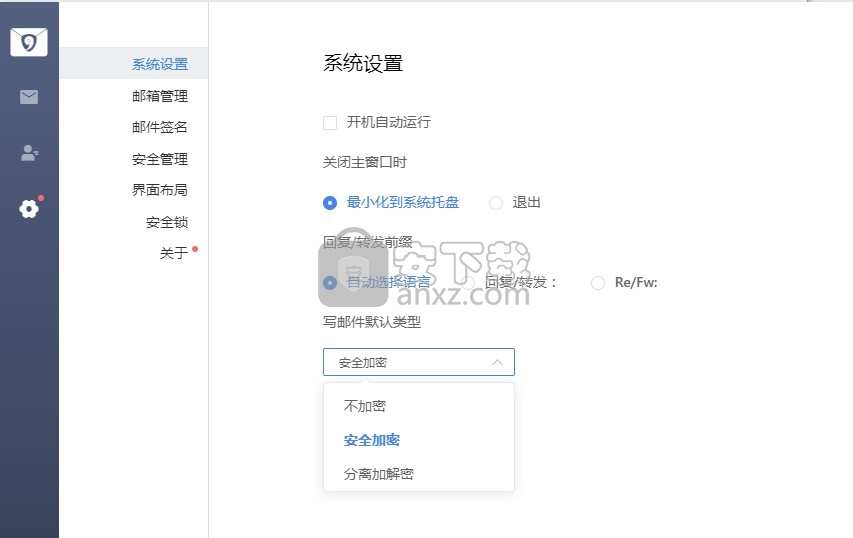Enable the 开机自动运行 checkbox

point(330,122)
